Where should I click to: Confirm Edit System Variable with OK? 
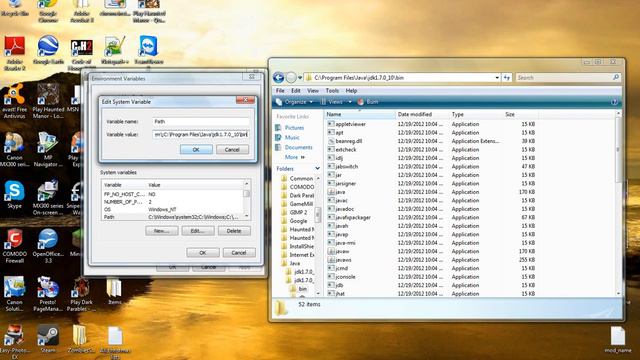196,150
